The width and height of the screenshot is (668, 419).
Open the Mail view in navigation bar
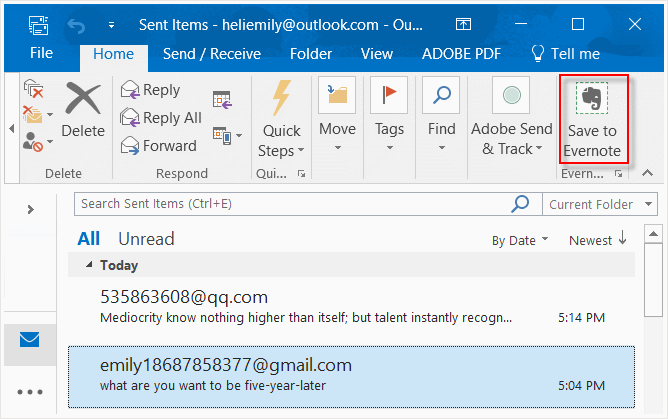30,341
